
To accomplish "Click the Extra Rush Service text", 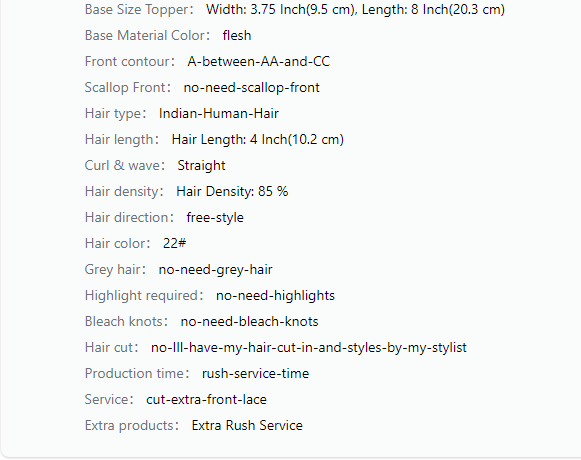I will 247,426.
